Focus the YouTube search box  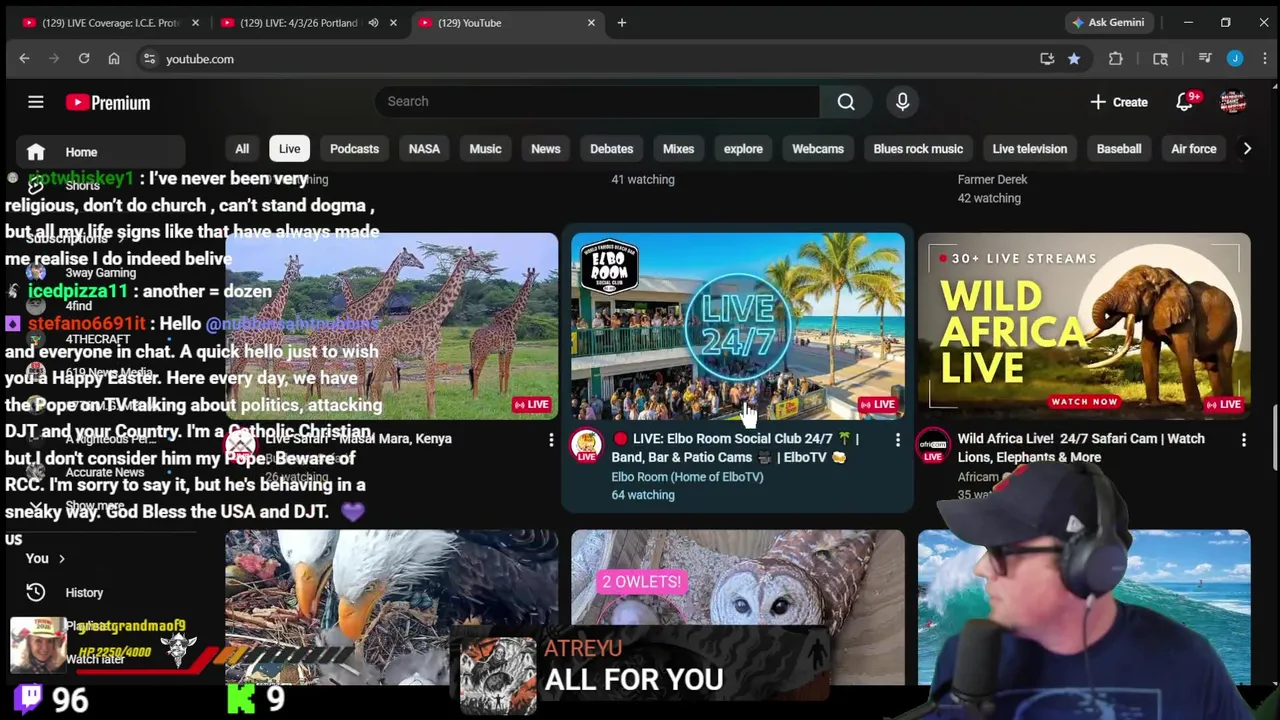[597, 101]
